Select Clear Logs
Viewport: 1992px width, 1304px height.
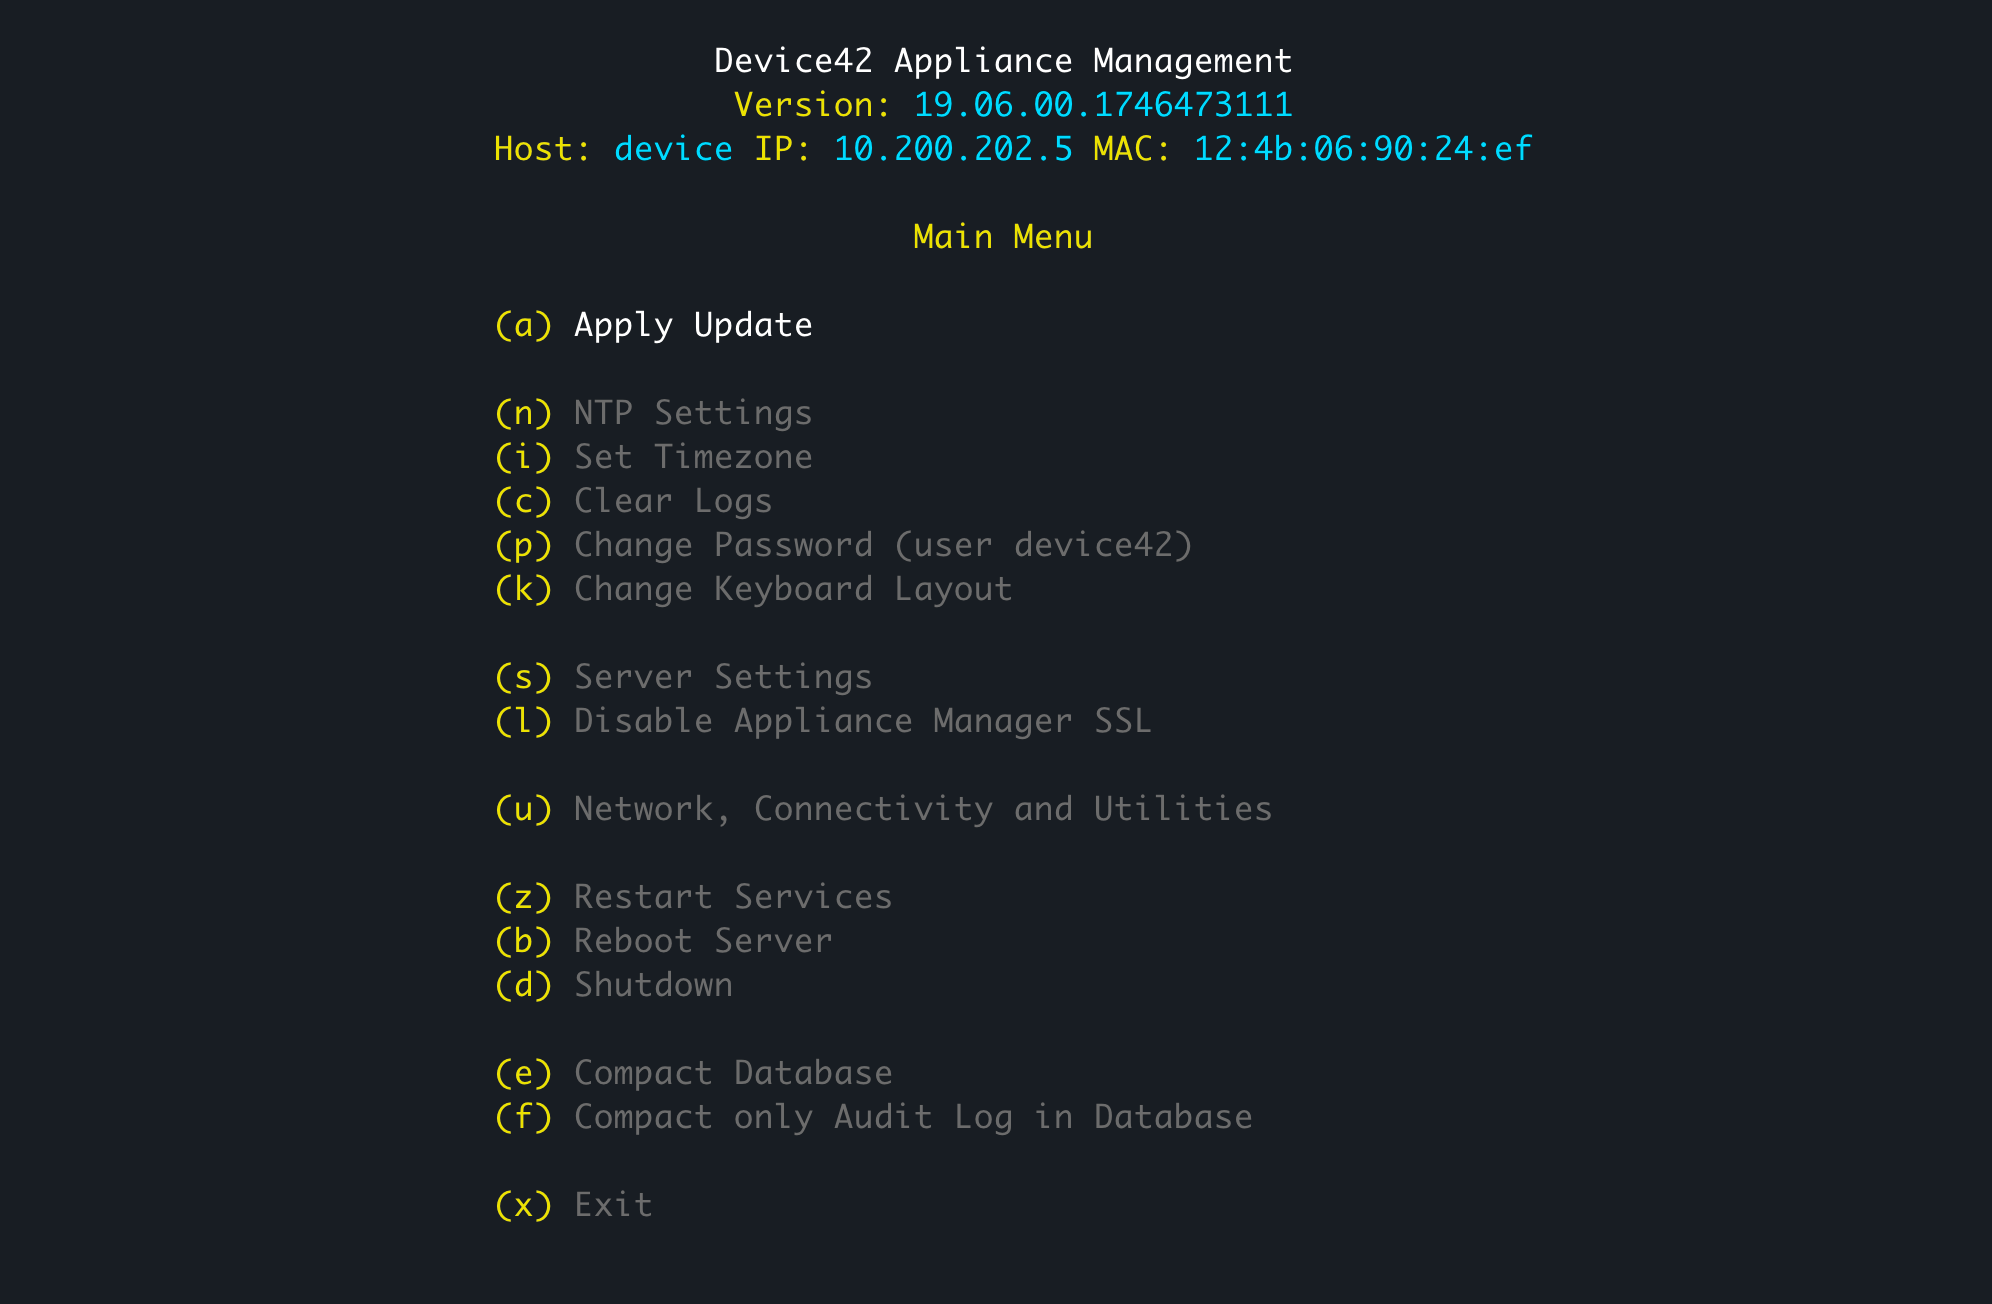pyautogui.click(x=672, y=500)
